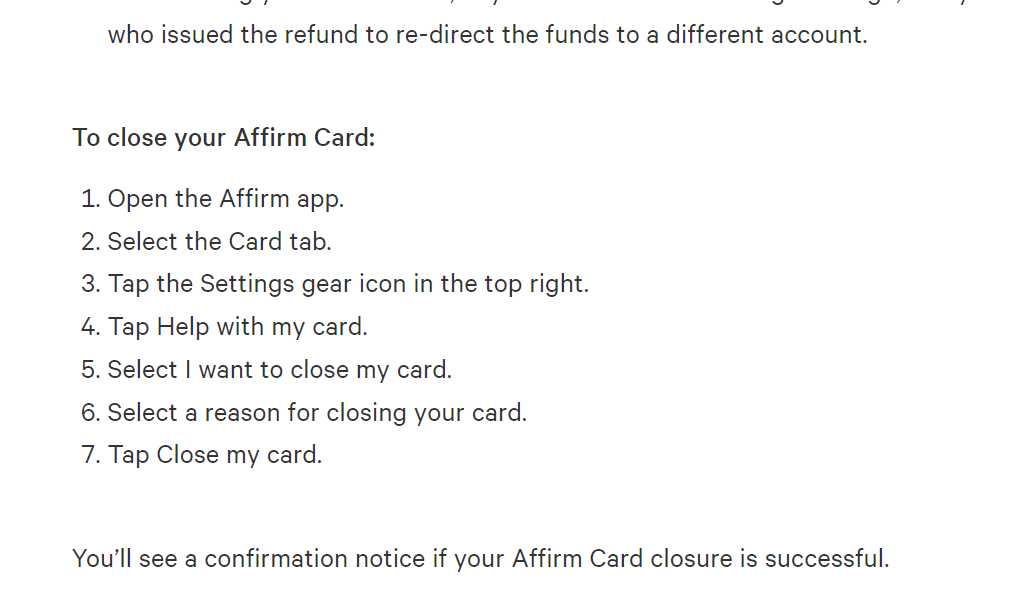Click the 'Select I want to close my card' step
The height and width of the screenshot is (611, 1027).
pyautogui.click(x=280, y=370)
